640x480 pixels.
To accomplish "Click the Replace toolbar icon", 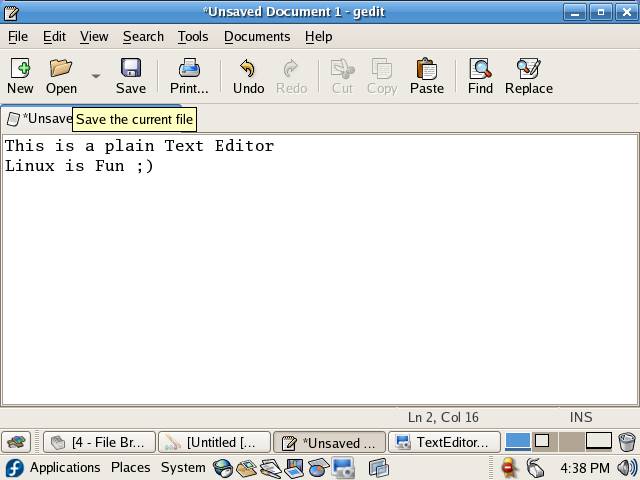I will [x=528, y=68].
